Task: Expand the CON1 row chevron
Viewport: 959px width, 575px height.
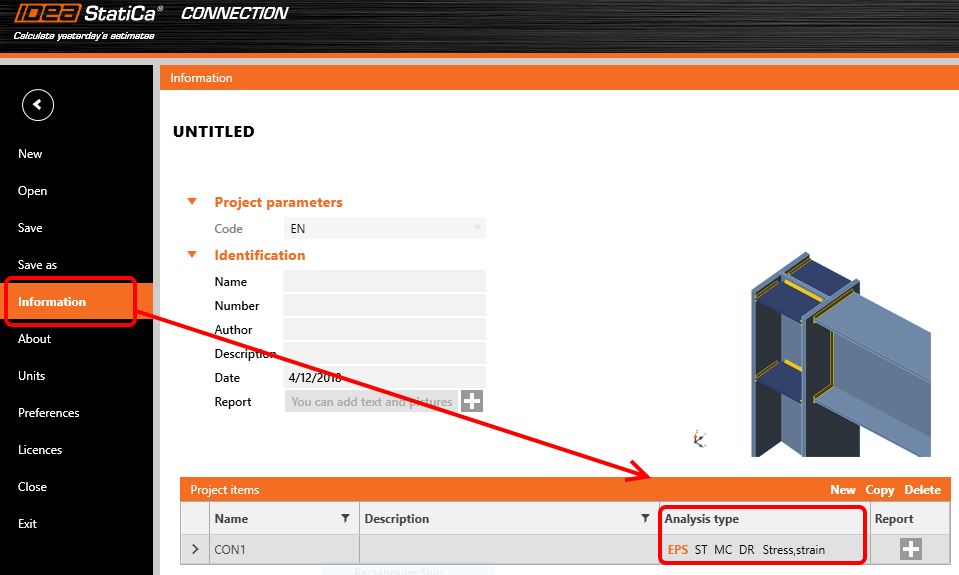Action: pyautogui.click(x=195, y=549)
